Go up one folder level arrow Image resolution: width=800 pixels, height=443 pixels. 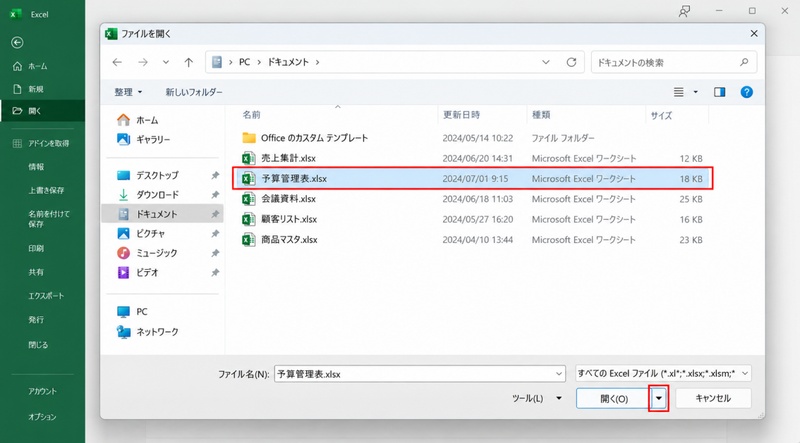(189, 62)
